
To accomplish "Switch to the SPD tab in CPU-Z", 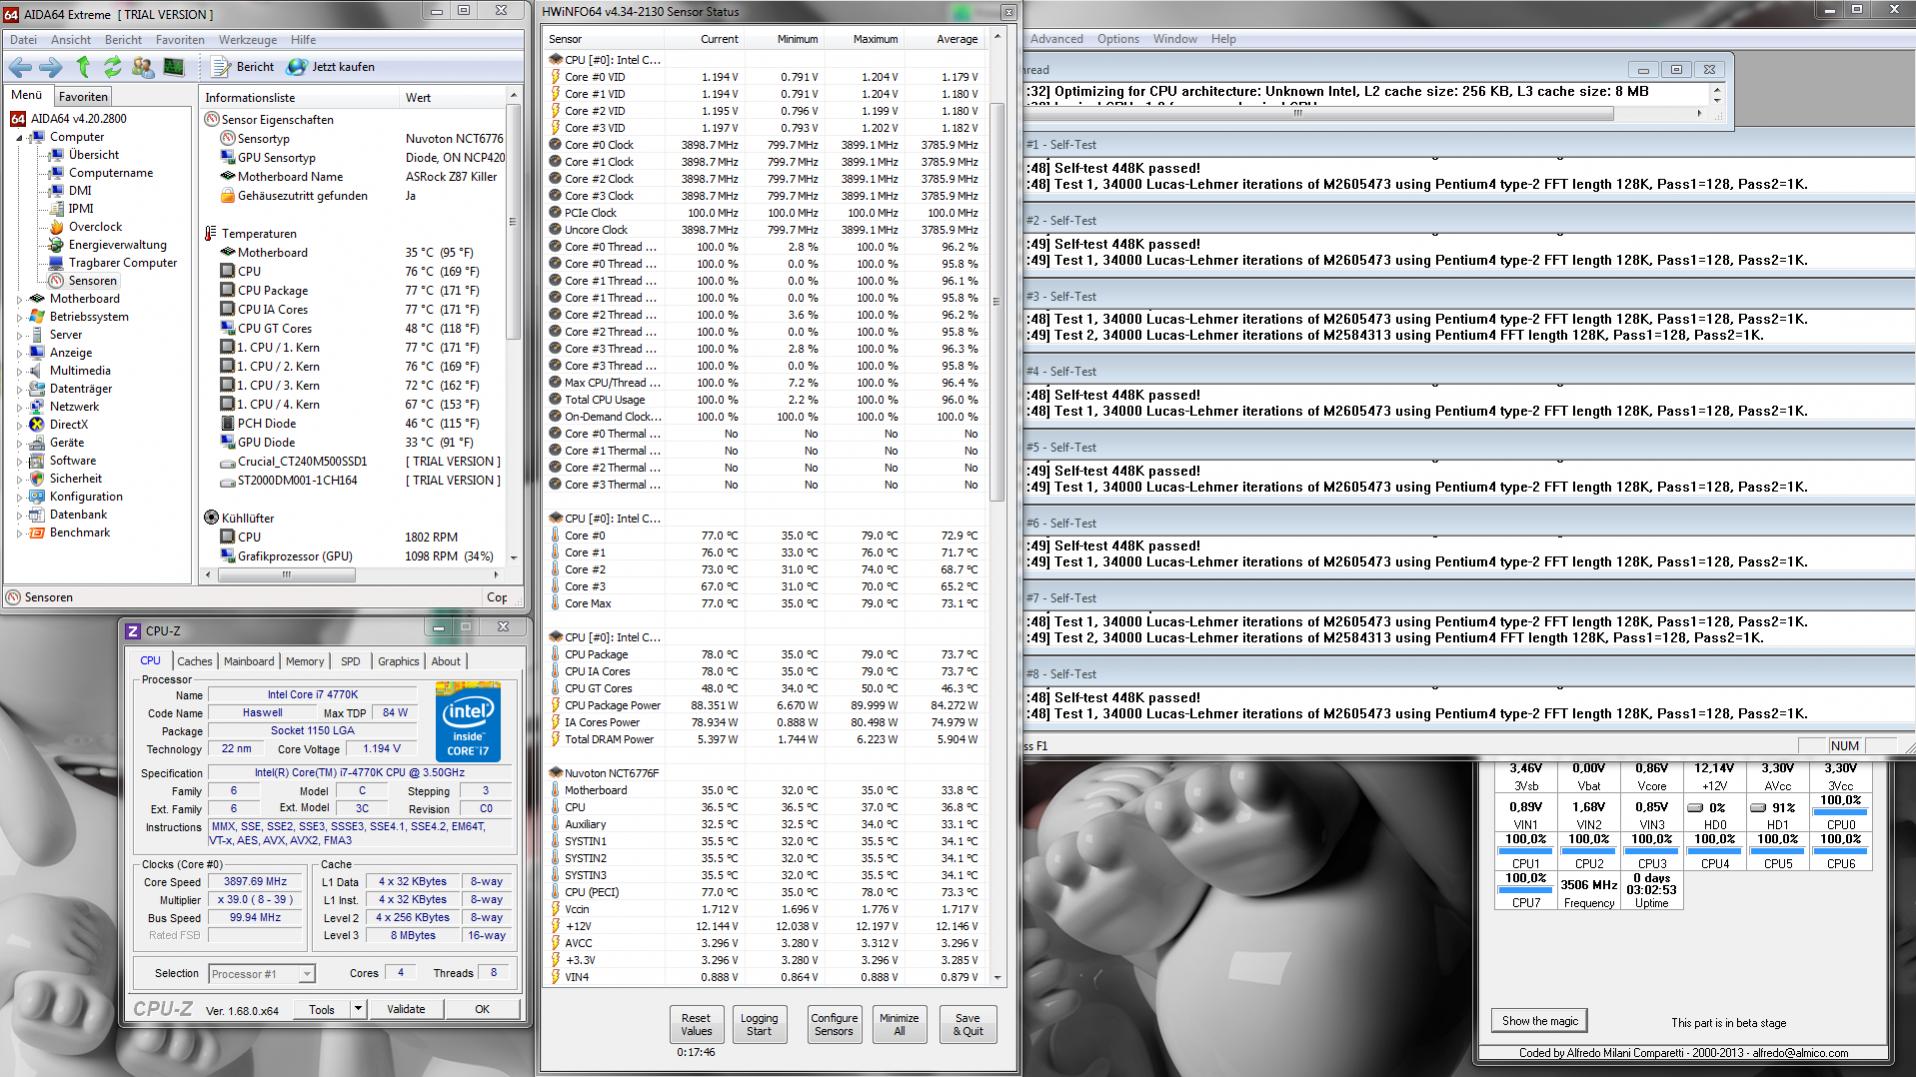I will pos(350,661).
